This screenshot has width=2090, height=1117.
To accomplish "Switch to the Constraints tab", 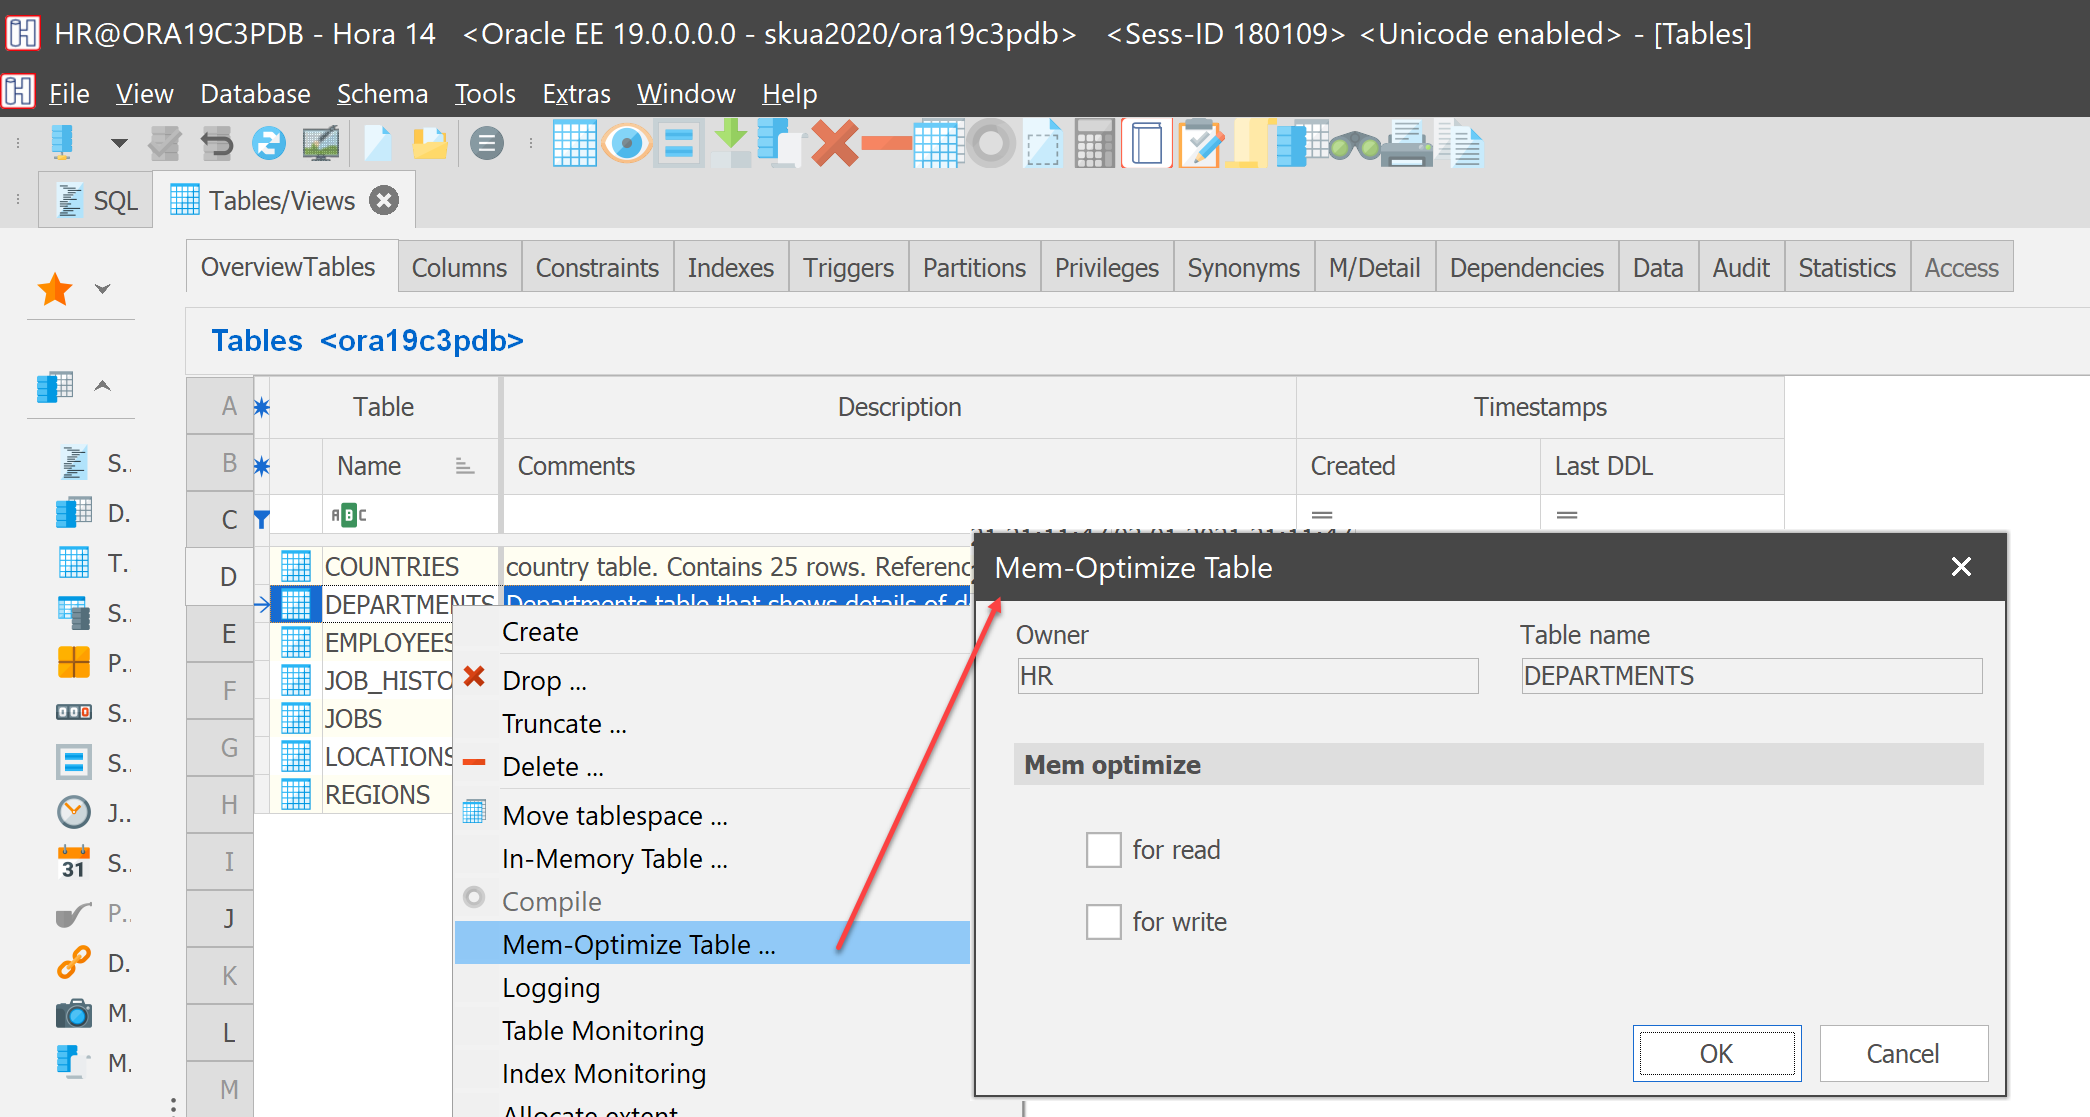I will point(597,266).
